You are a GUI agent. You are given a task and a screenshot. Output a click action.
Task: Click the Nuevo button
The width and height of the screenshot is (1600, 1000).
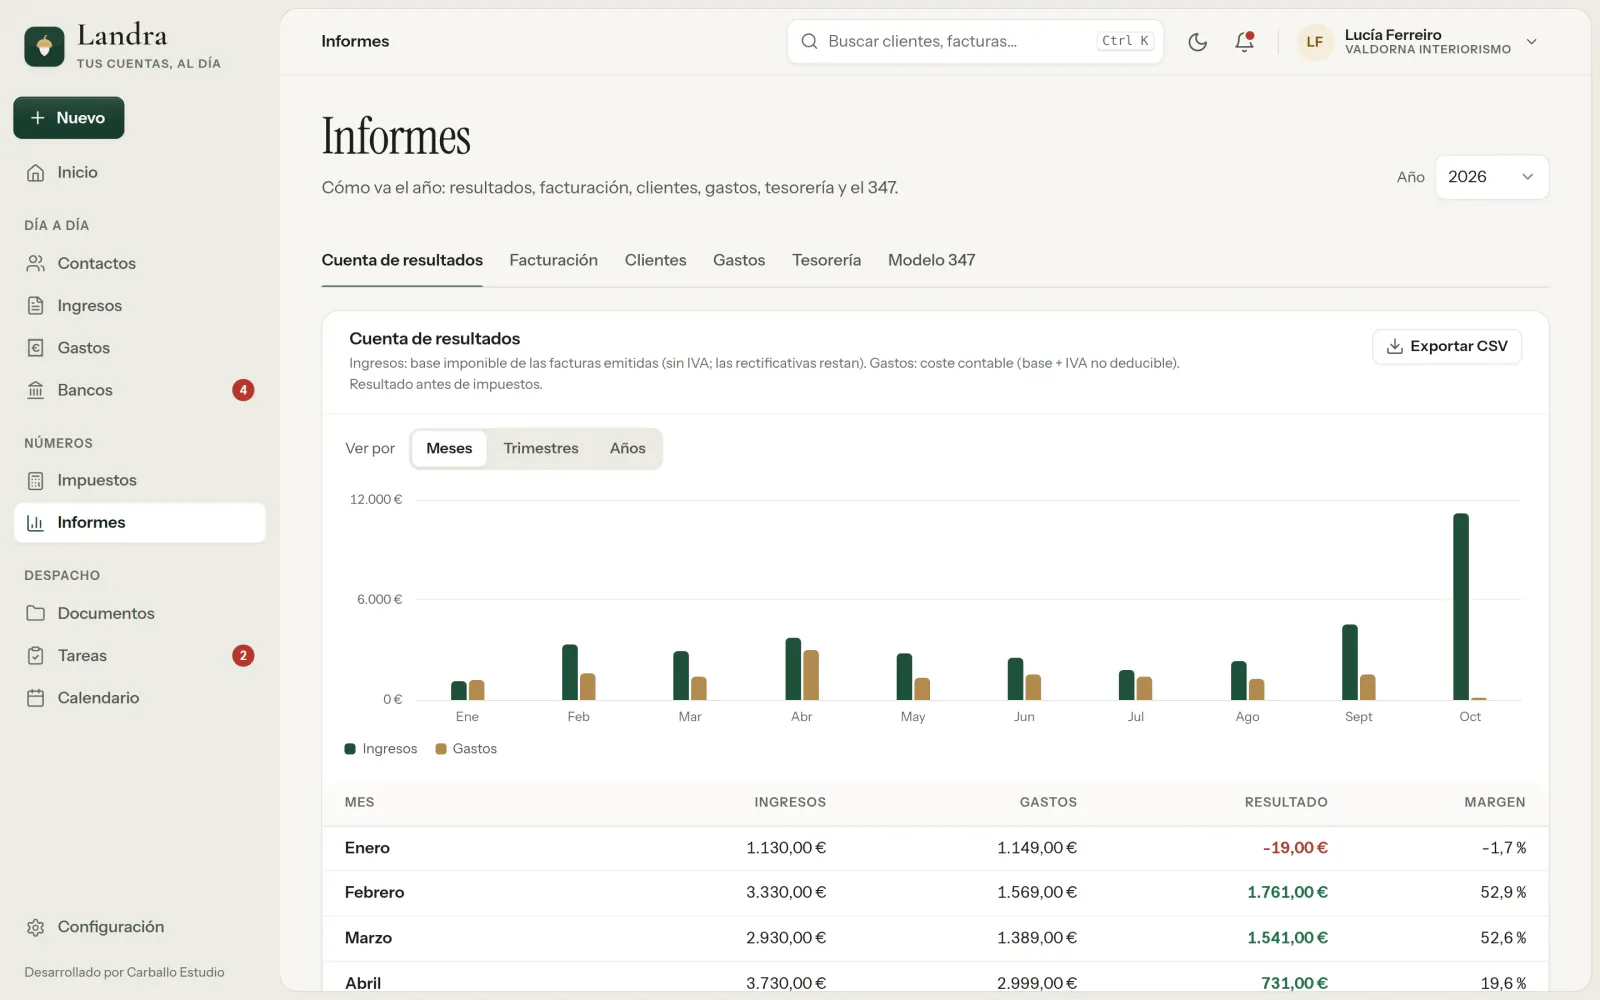69,118
